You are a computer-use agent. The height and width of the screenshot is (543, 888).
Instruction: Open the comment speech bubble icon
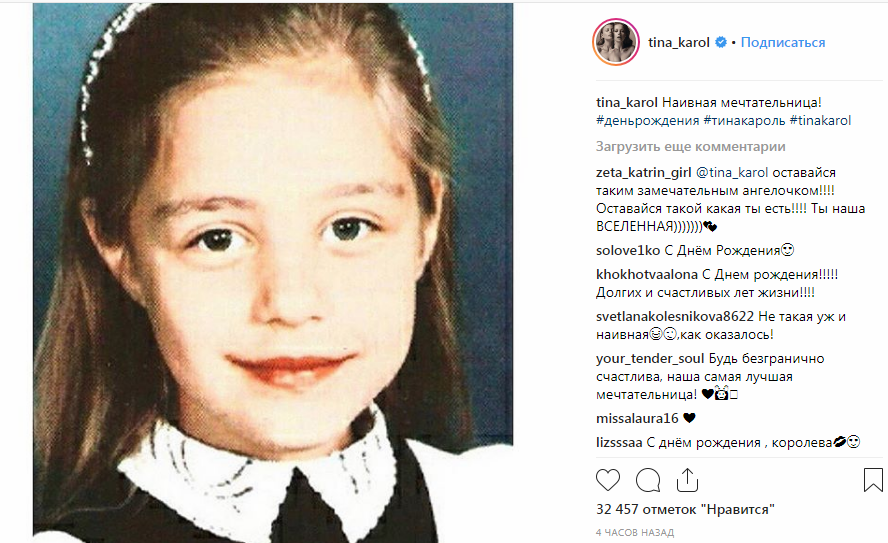click(647, 480)
